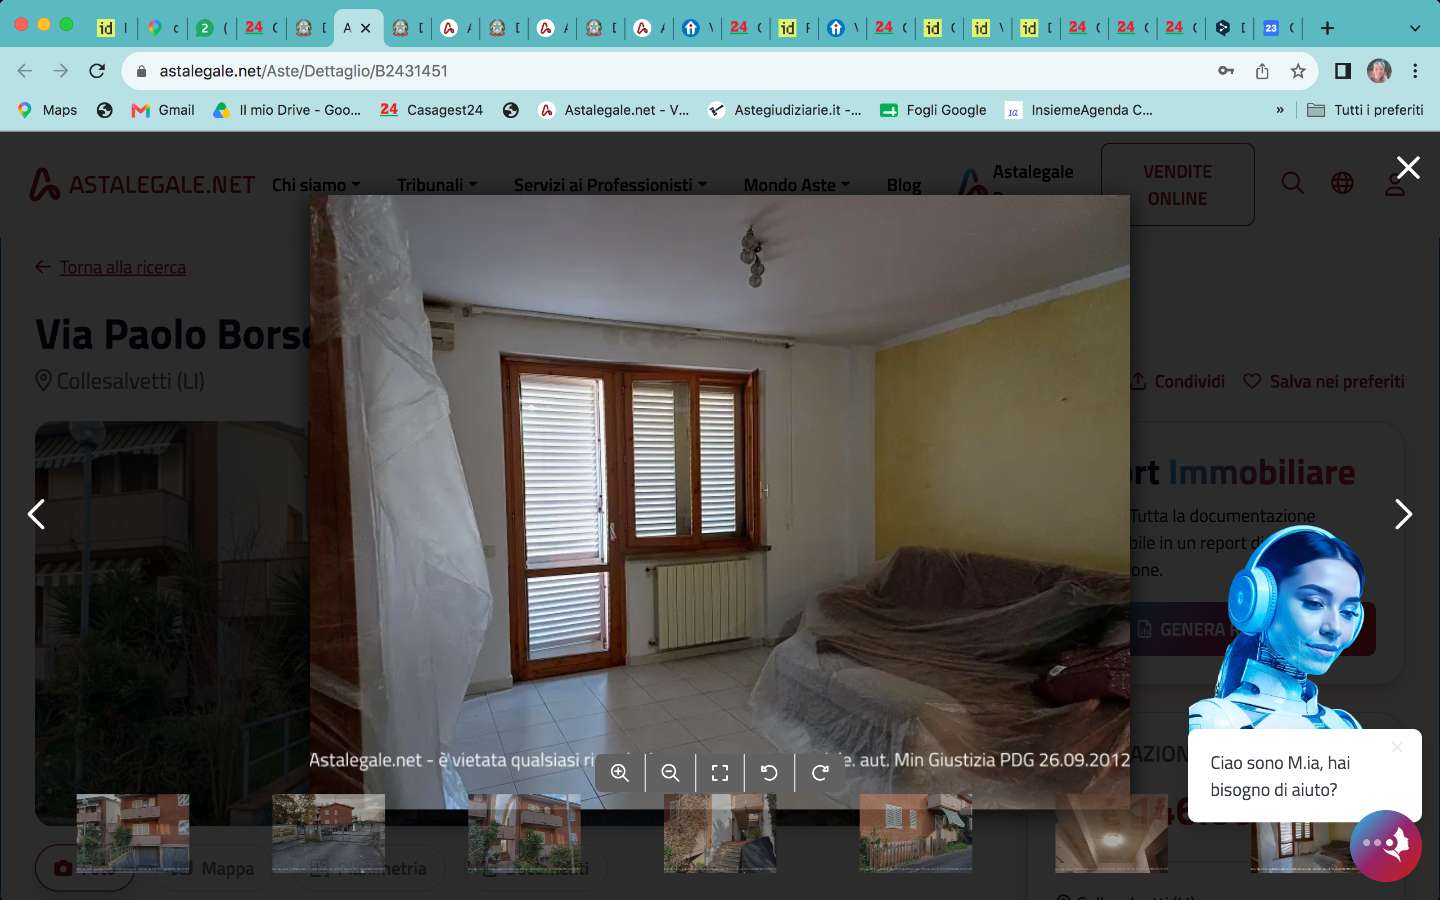Bookmark this page with the star icon
Image resolution: width=1440 pixels, height=900 pixels.
pos(1298,71)
